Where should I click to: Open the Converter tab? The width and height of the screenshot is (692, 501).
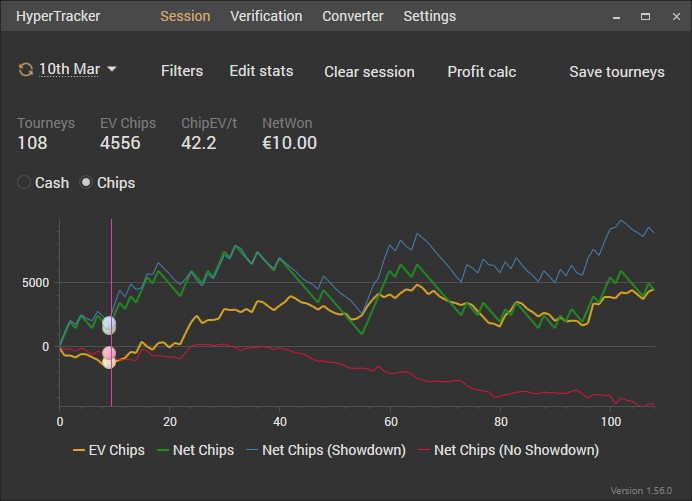(352, 16)
